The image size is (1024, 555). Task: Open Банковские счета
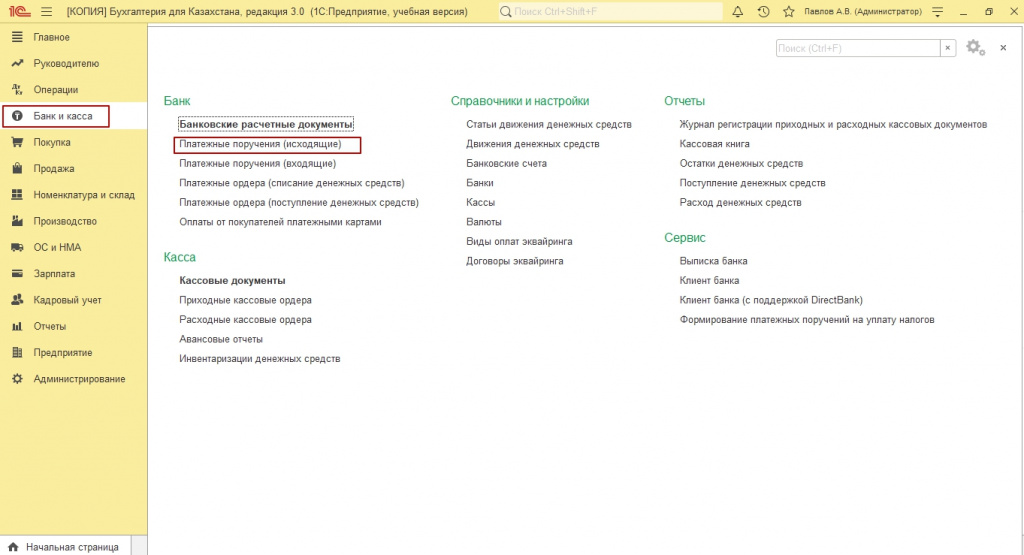coord(506,163)
